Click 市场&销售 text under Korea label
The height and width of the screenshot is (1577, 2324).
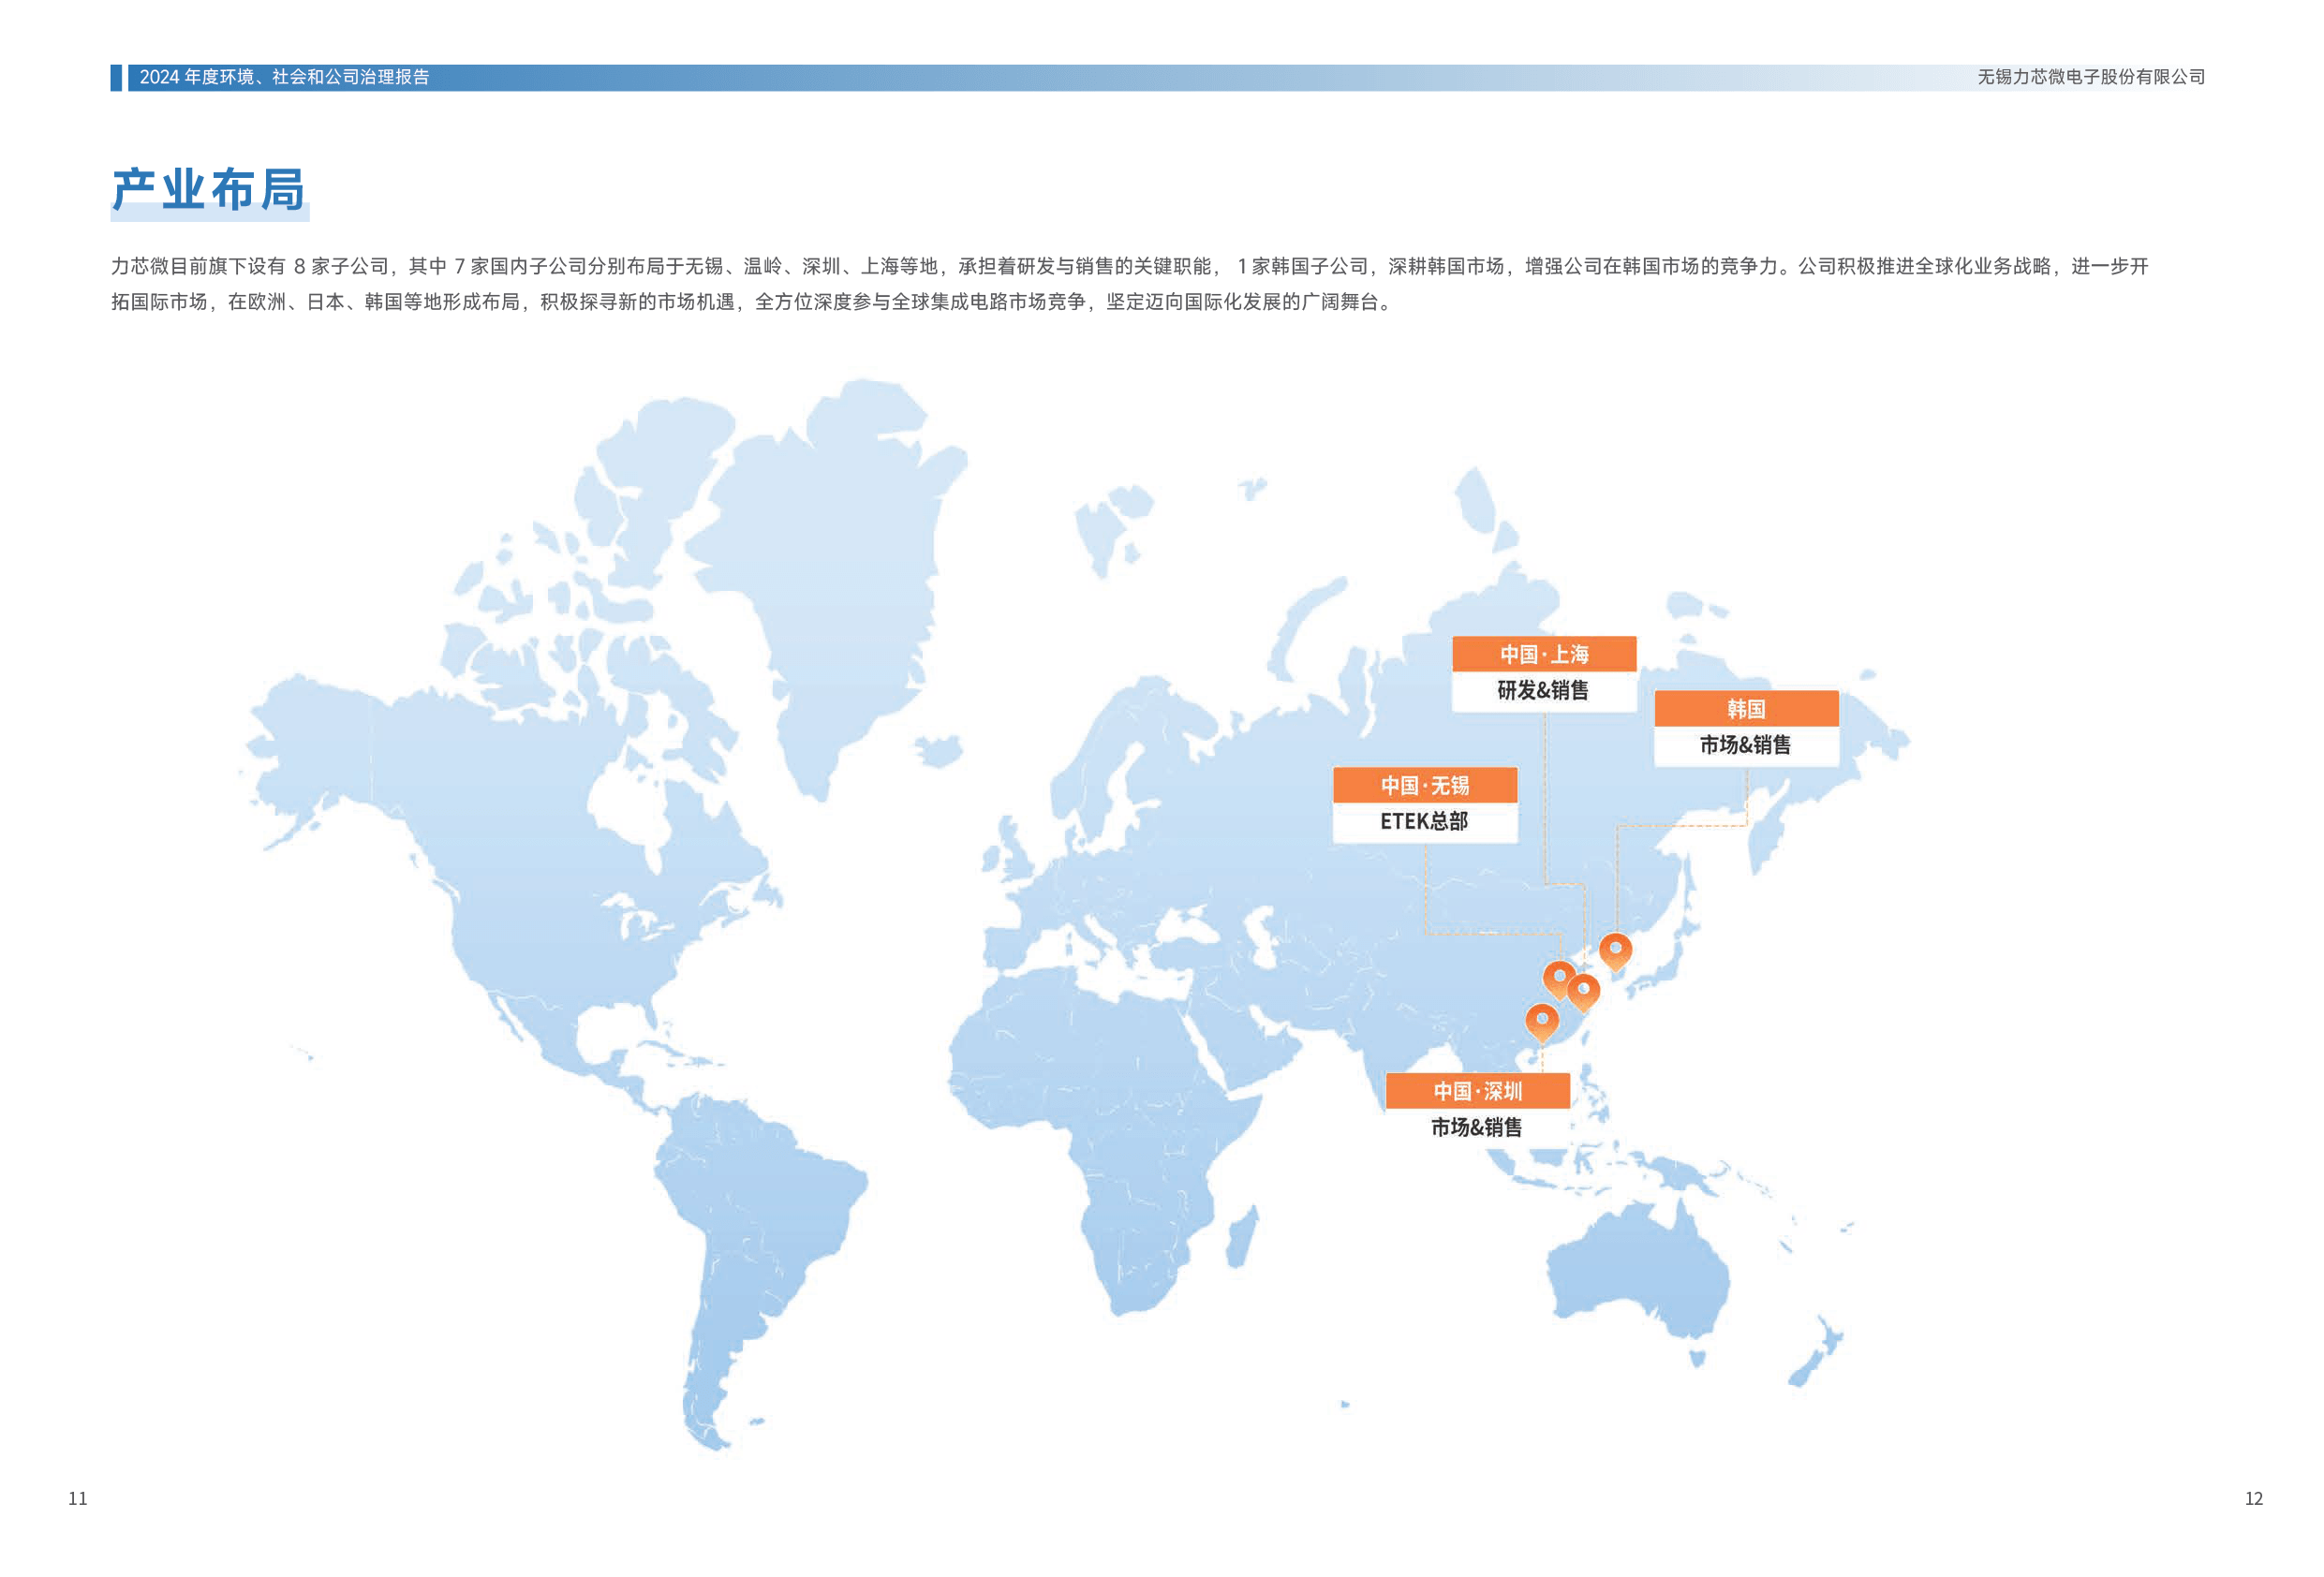1745,745
